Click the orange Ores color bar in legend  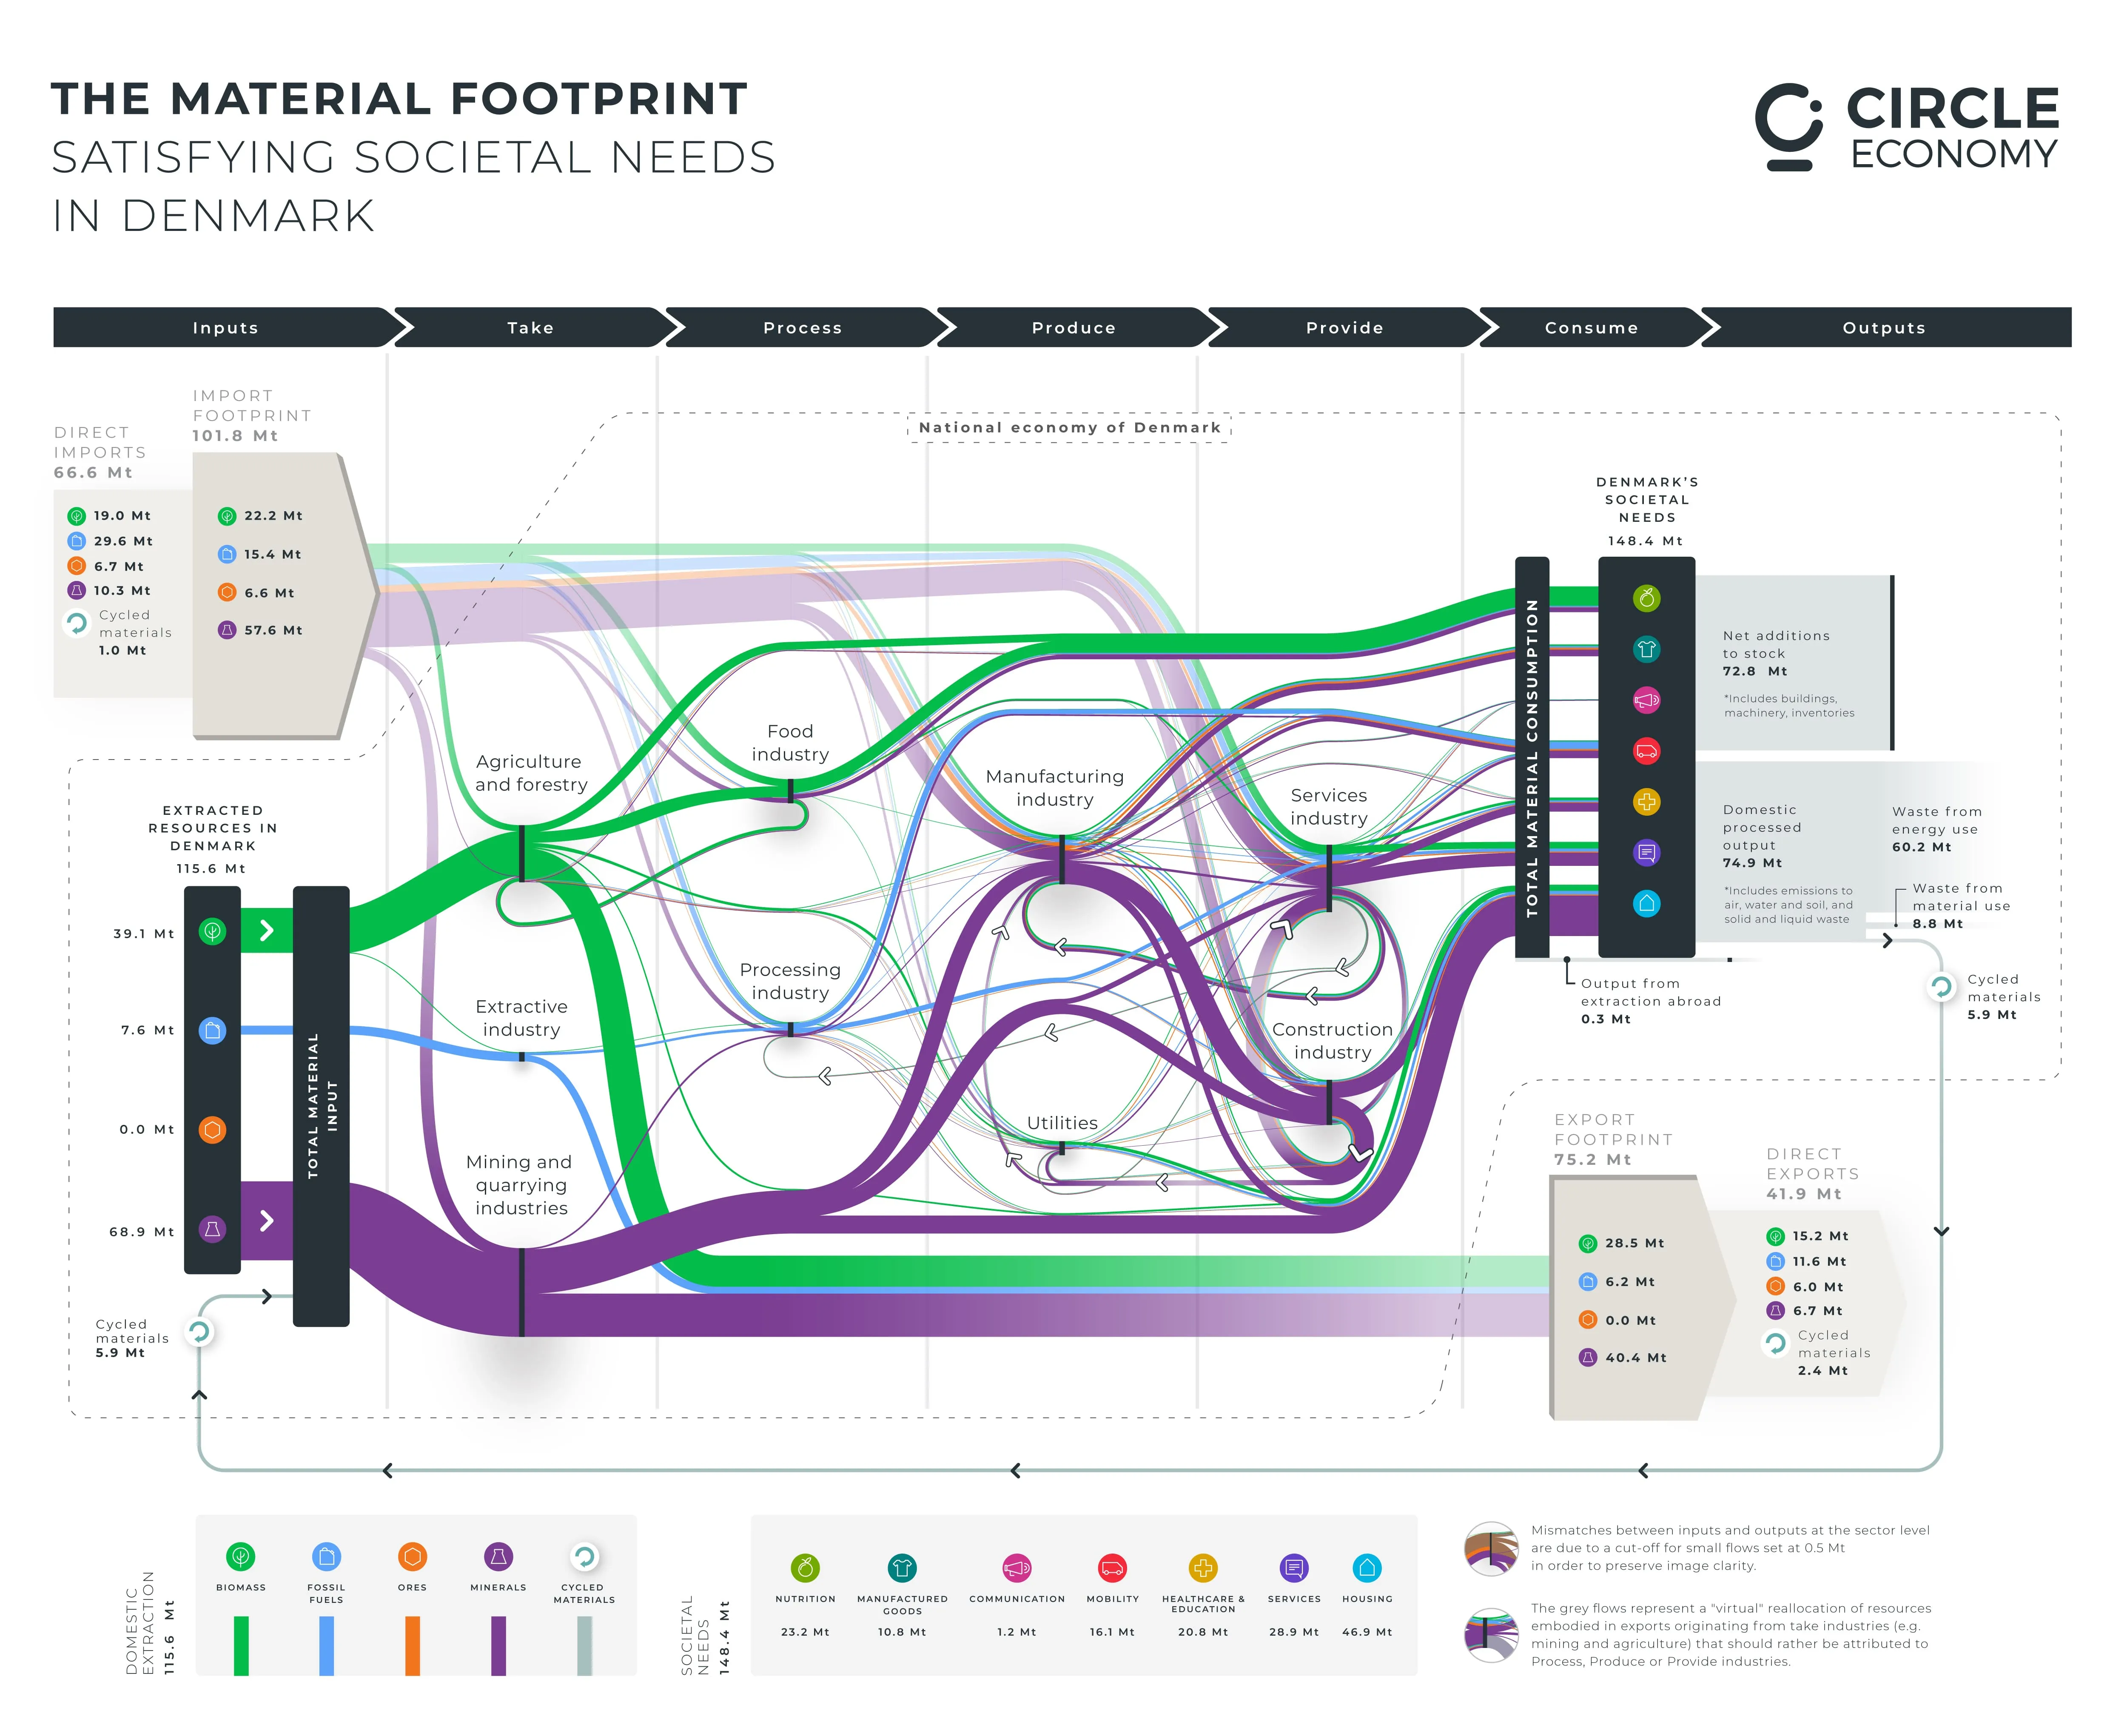click(x=412, y=1645)
